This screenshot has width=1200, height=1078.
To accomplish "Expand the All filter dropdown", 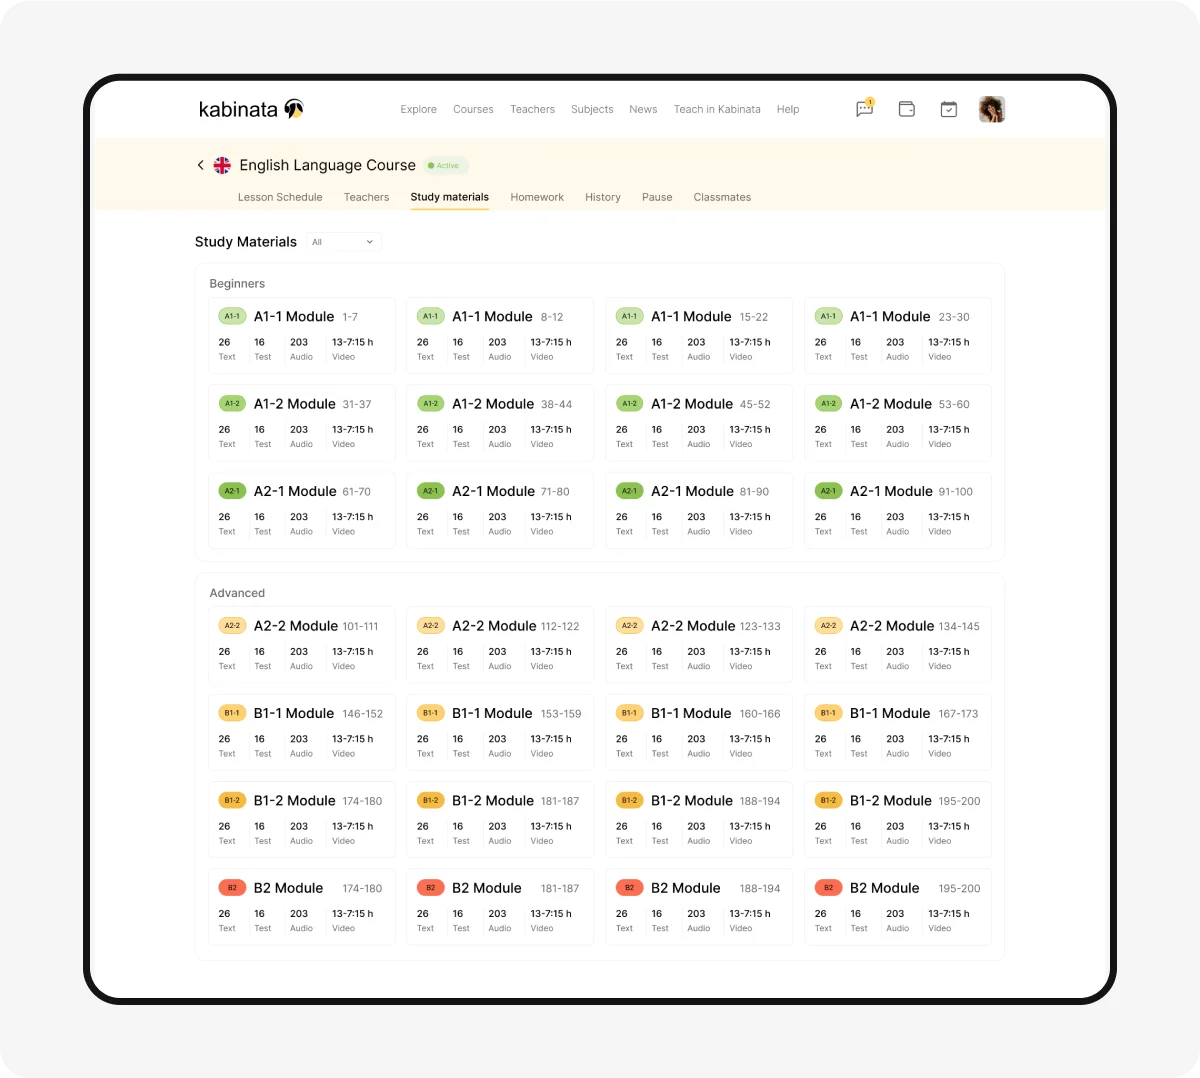I will (x=343, y=242).
